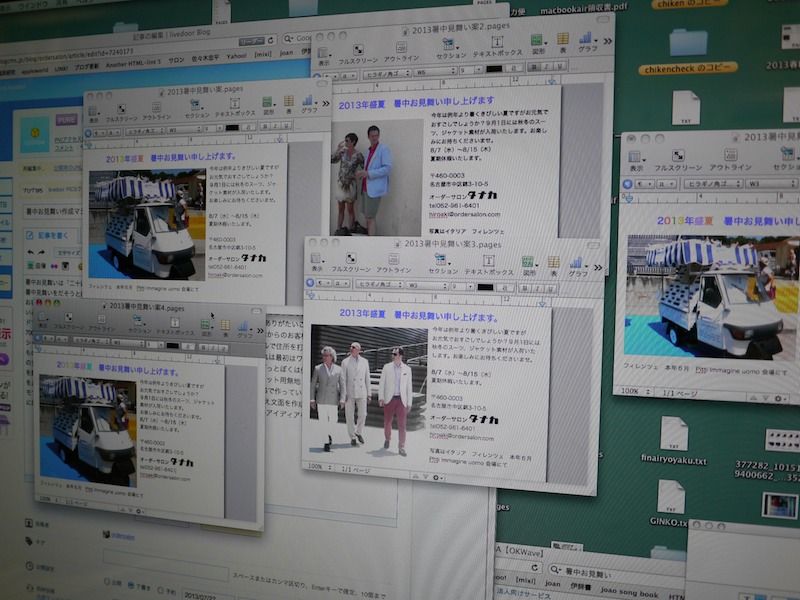800x600 pixels.
Task: Click Outline icon in rightmost Pages window
Action: click(x=730, y=154)
